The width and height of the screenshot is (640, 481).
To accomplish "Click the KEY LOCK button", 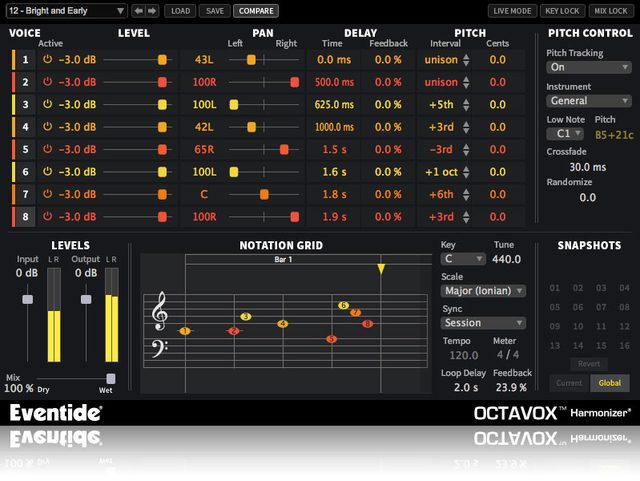I will tap(562, 11).
